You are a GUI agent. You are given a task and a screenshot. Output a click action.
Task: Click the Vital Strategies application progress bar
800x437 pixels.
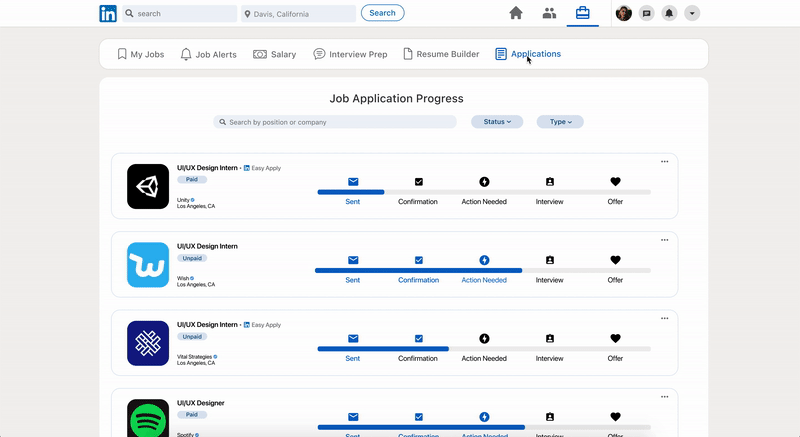pyautogui.click(x=484, y=349)
